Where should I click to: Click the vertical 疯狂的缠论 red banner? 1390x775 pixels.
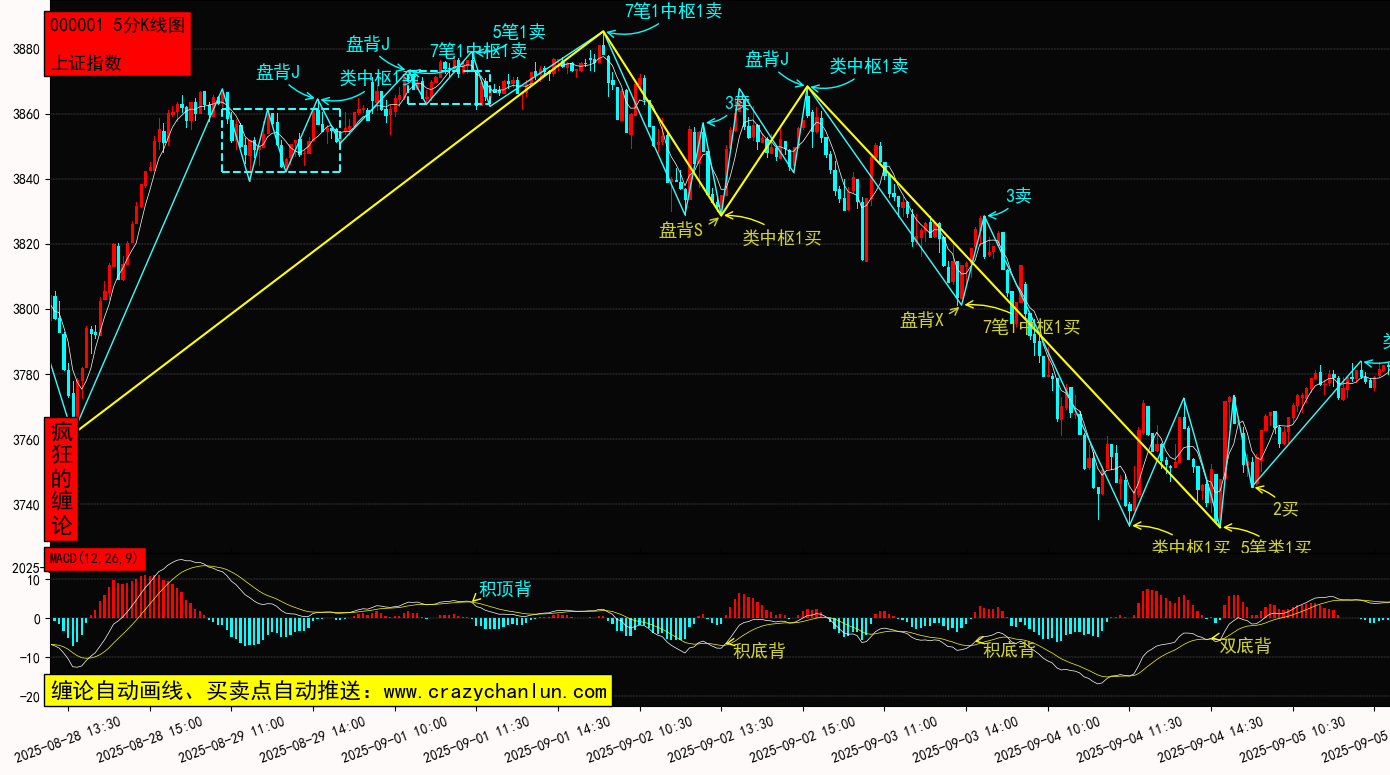[x=62, y=479]
